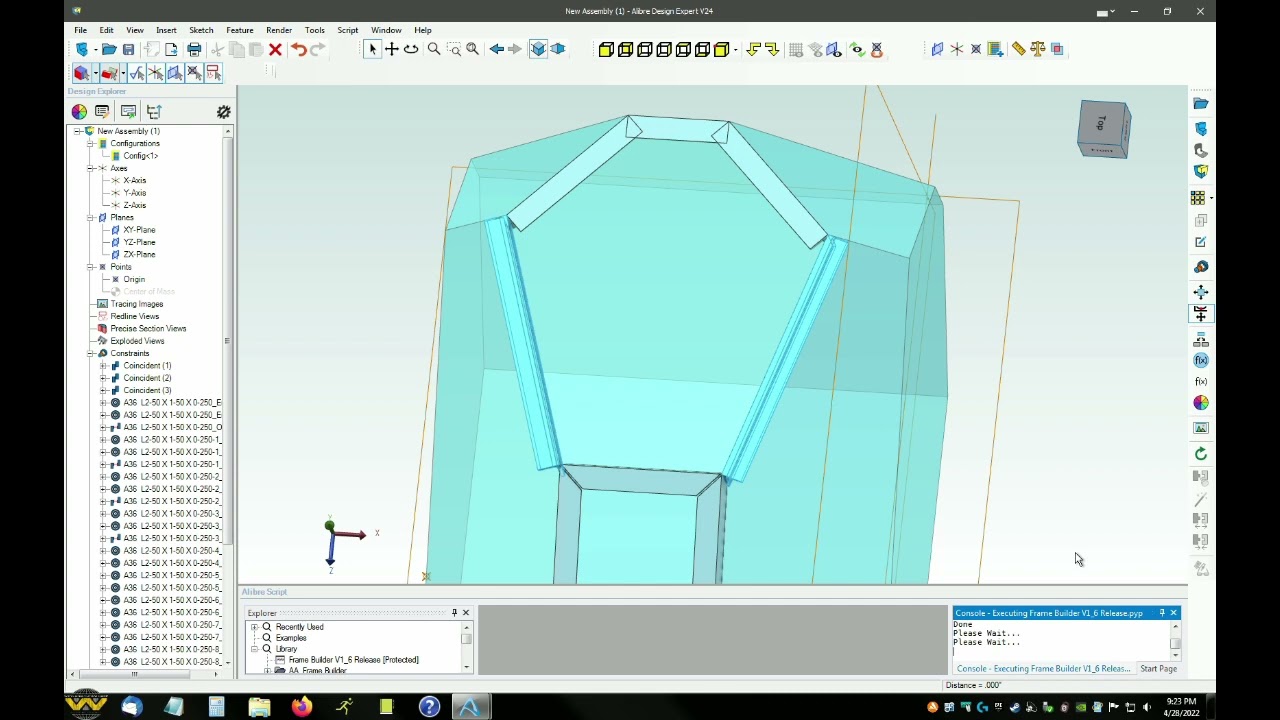The height and width of the screenshot is (720, 1280).
Task: Open the display mode cubes dropdown arrow
Action: tap(735, 49)
